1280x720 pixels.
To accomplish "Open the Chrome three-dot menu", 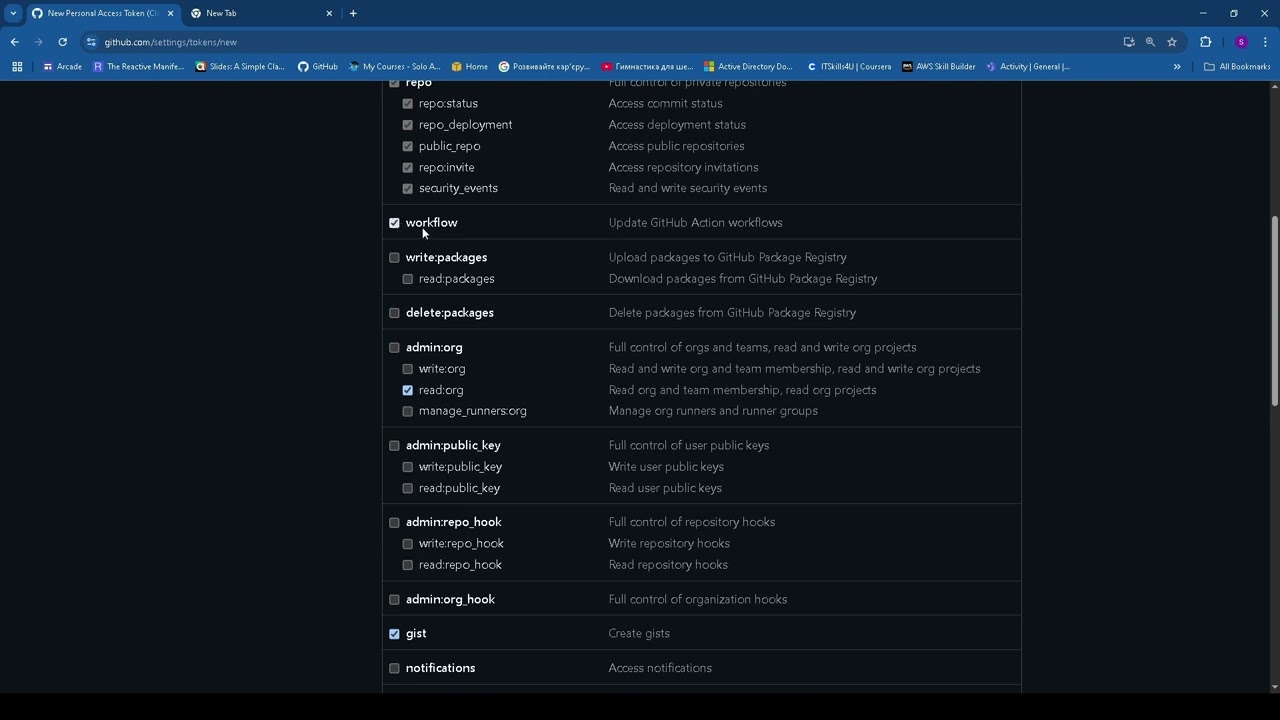I will point(1266,42).
